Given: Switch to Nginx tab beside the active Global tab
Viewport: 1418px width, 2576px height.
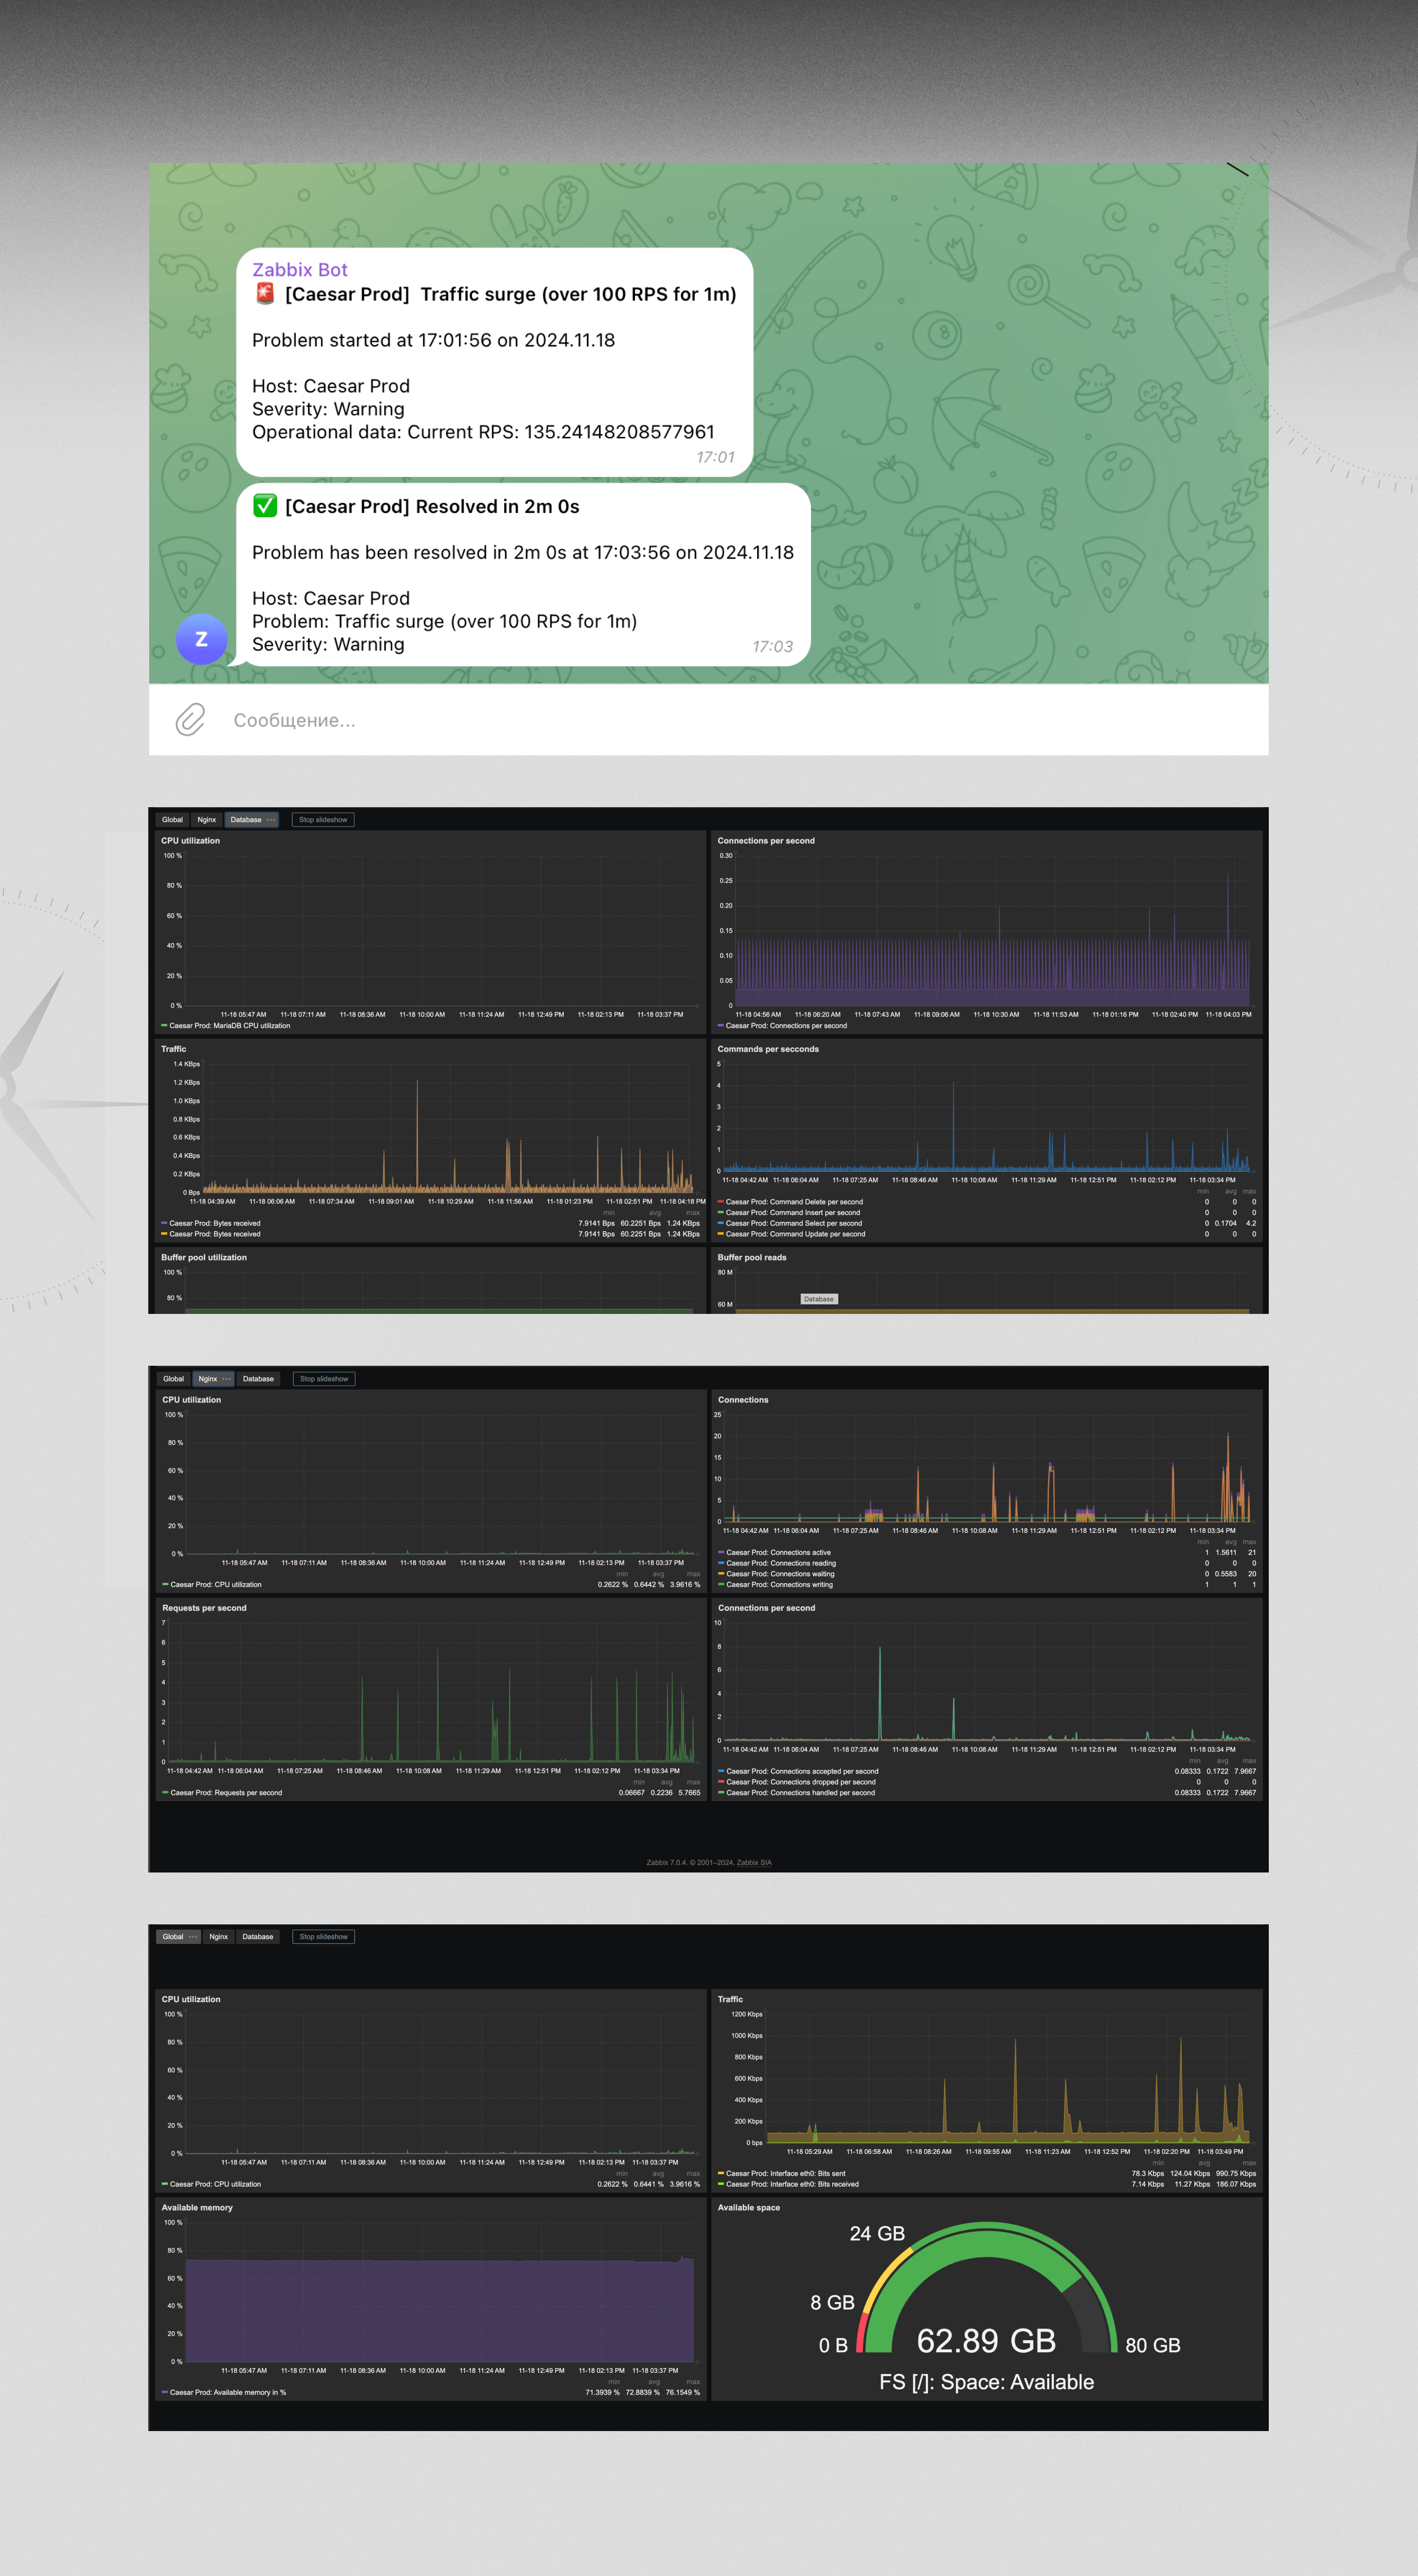Looking at the screenshot, I should (218, 1937).
